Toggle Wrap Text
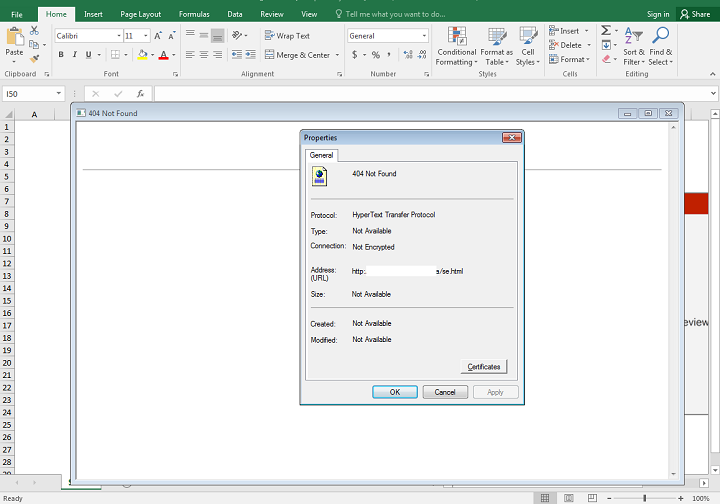 coord(287,36)
